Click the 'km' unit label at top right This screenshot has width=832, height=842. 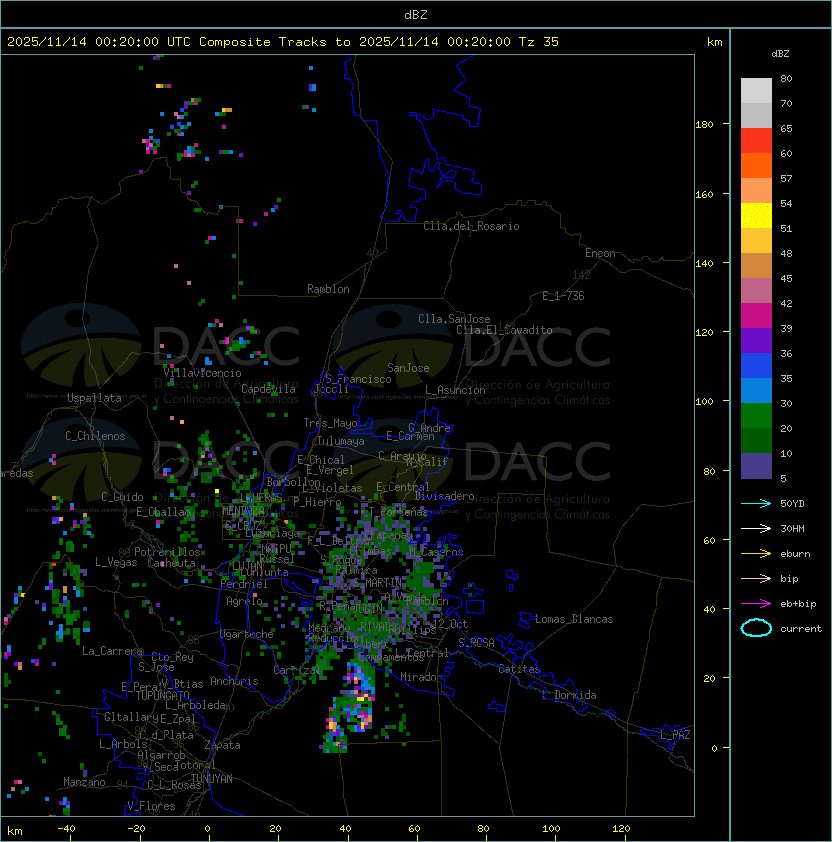click(714, 42)
